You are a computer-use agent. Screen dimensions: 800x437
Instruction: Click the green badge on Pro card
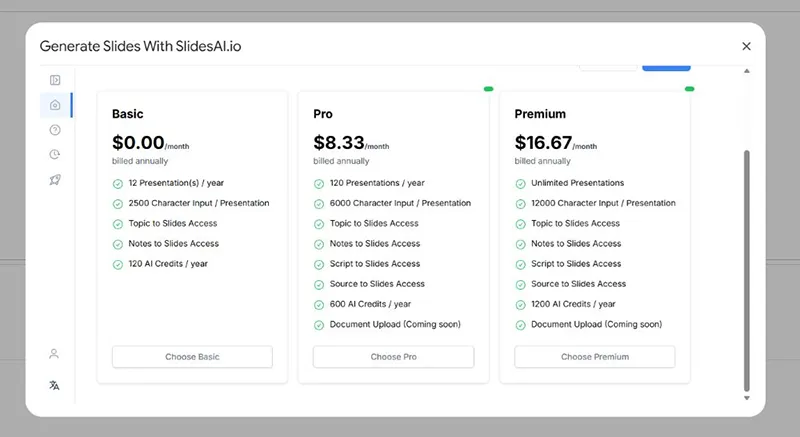click(x=488, y=89)
